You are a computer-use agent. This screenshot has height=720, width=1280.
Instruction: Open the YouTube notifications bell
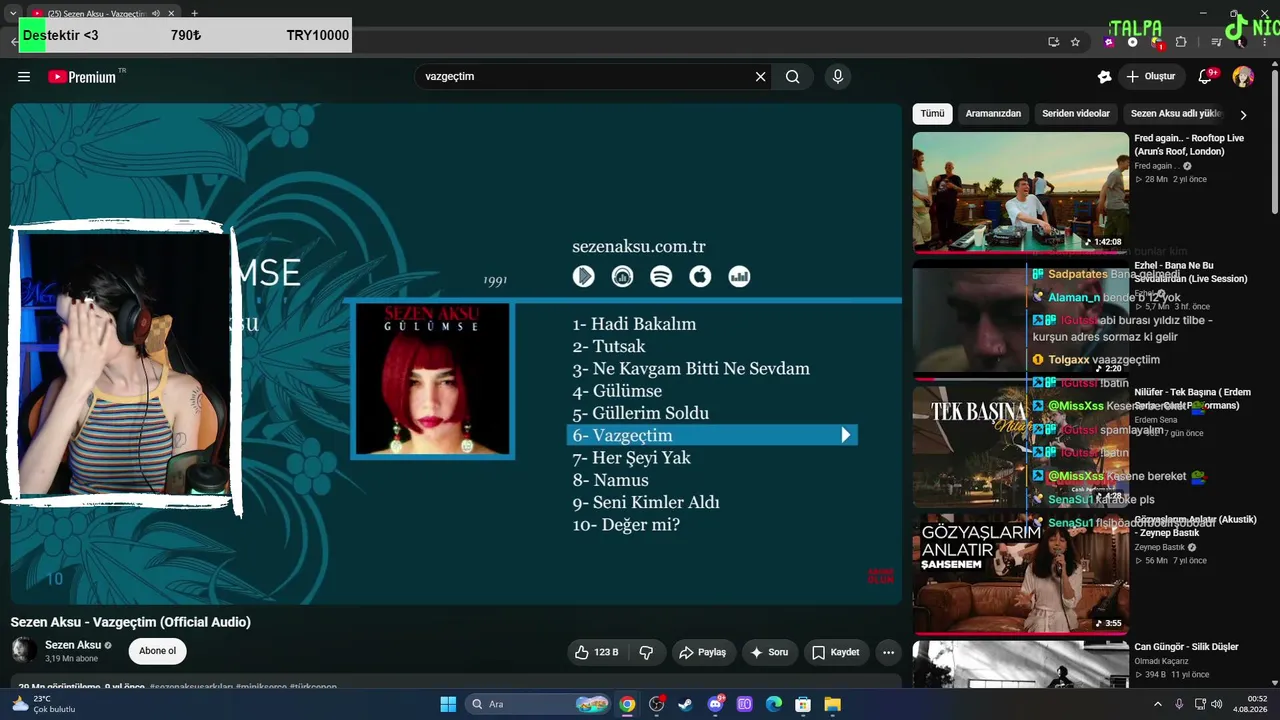pyautogui.click(x=1205, y=77)
